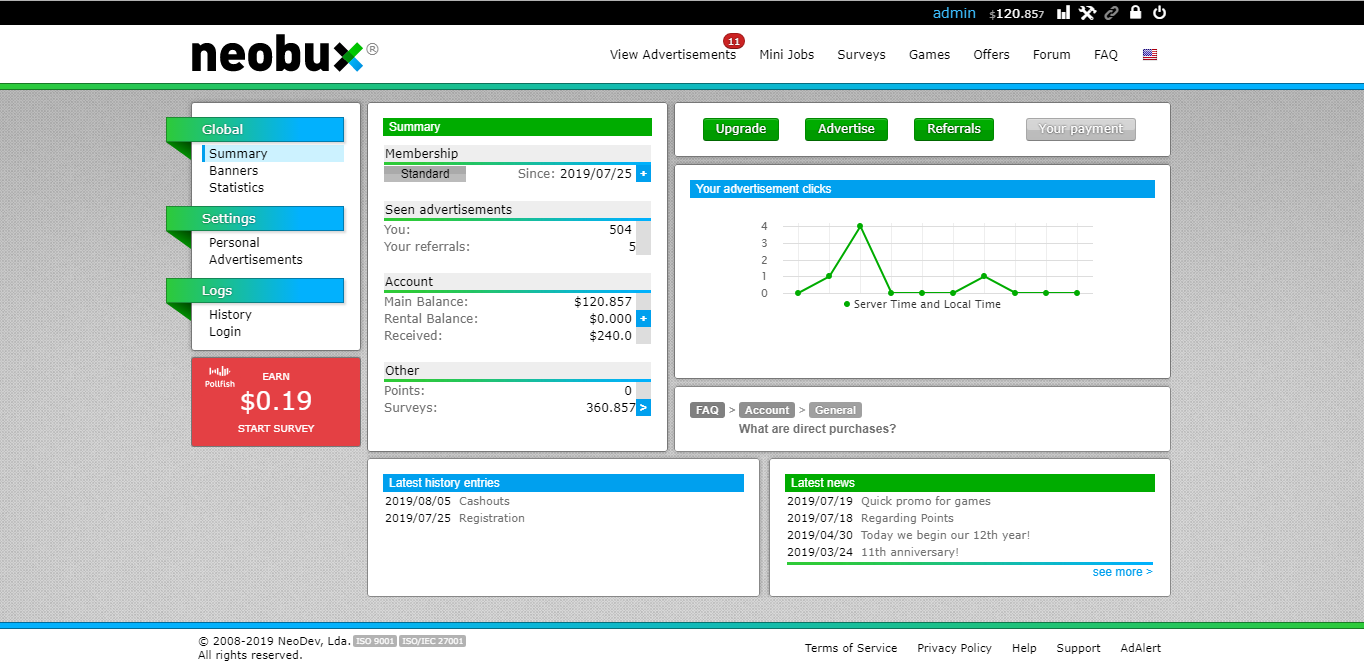
Task: Open the Help footer link
Action: pos(1024,648)
